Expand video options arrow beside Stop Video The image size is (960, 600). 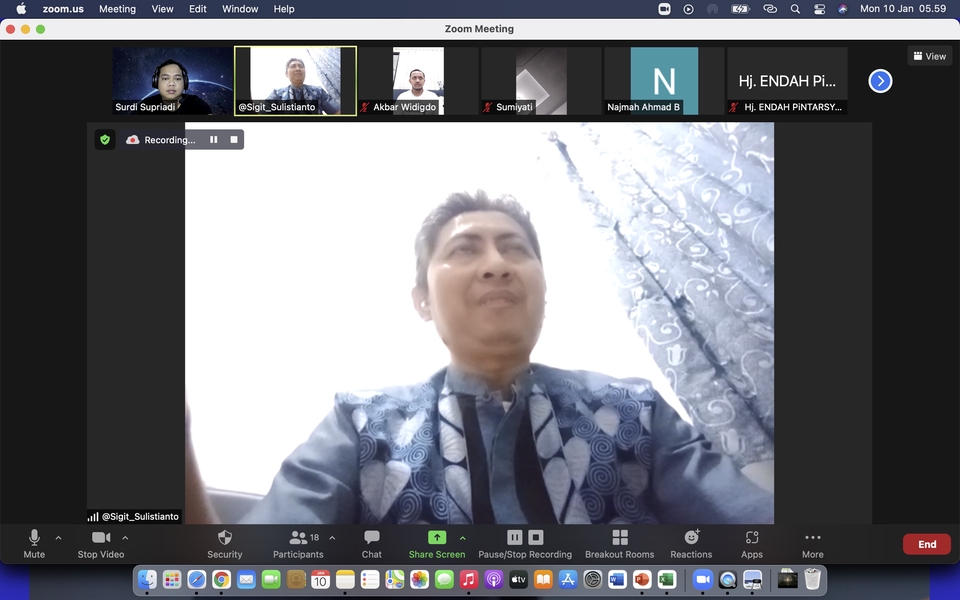tap(125, 538)
